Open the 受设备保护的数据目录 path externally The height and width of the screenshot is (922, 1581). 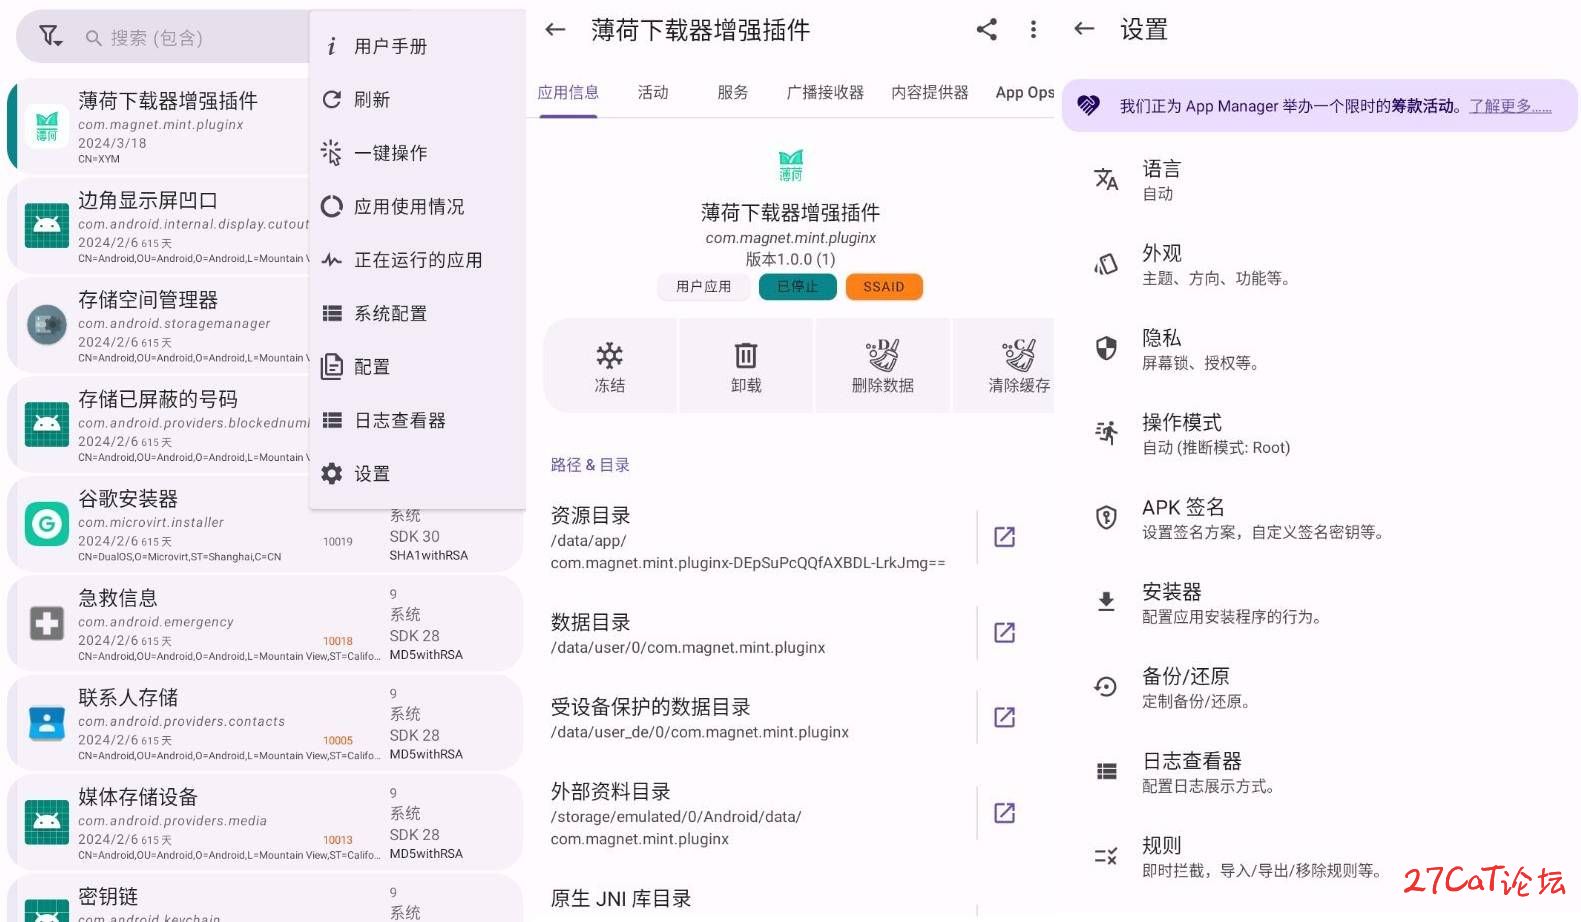(1005, 717)
